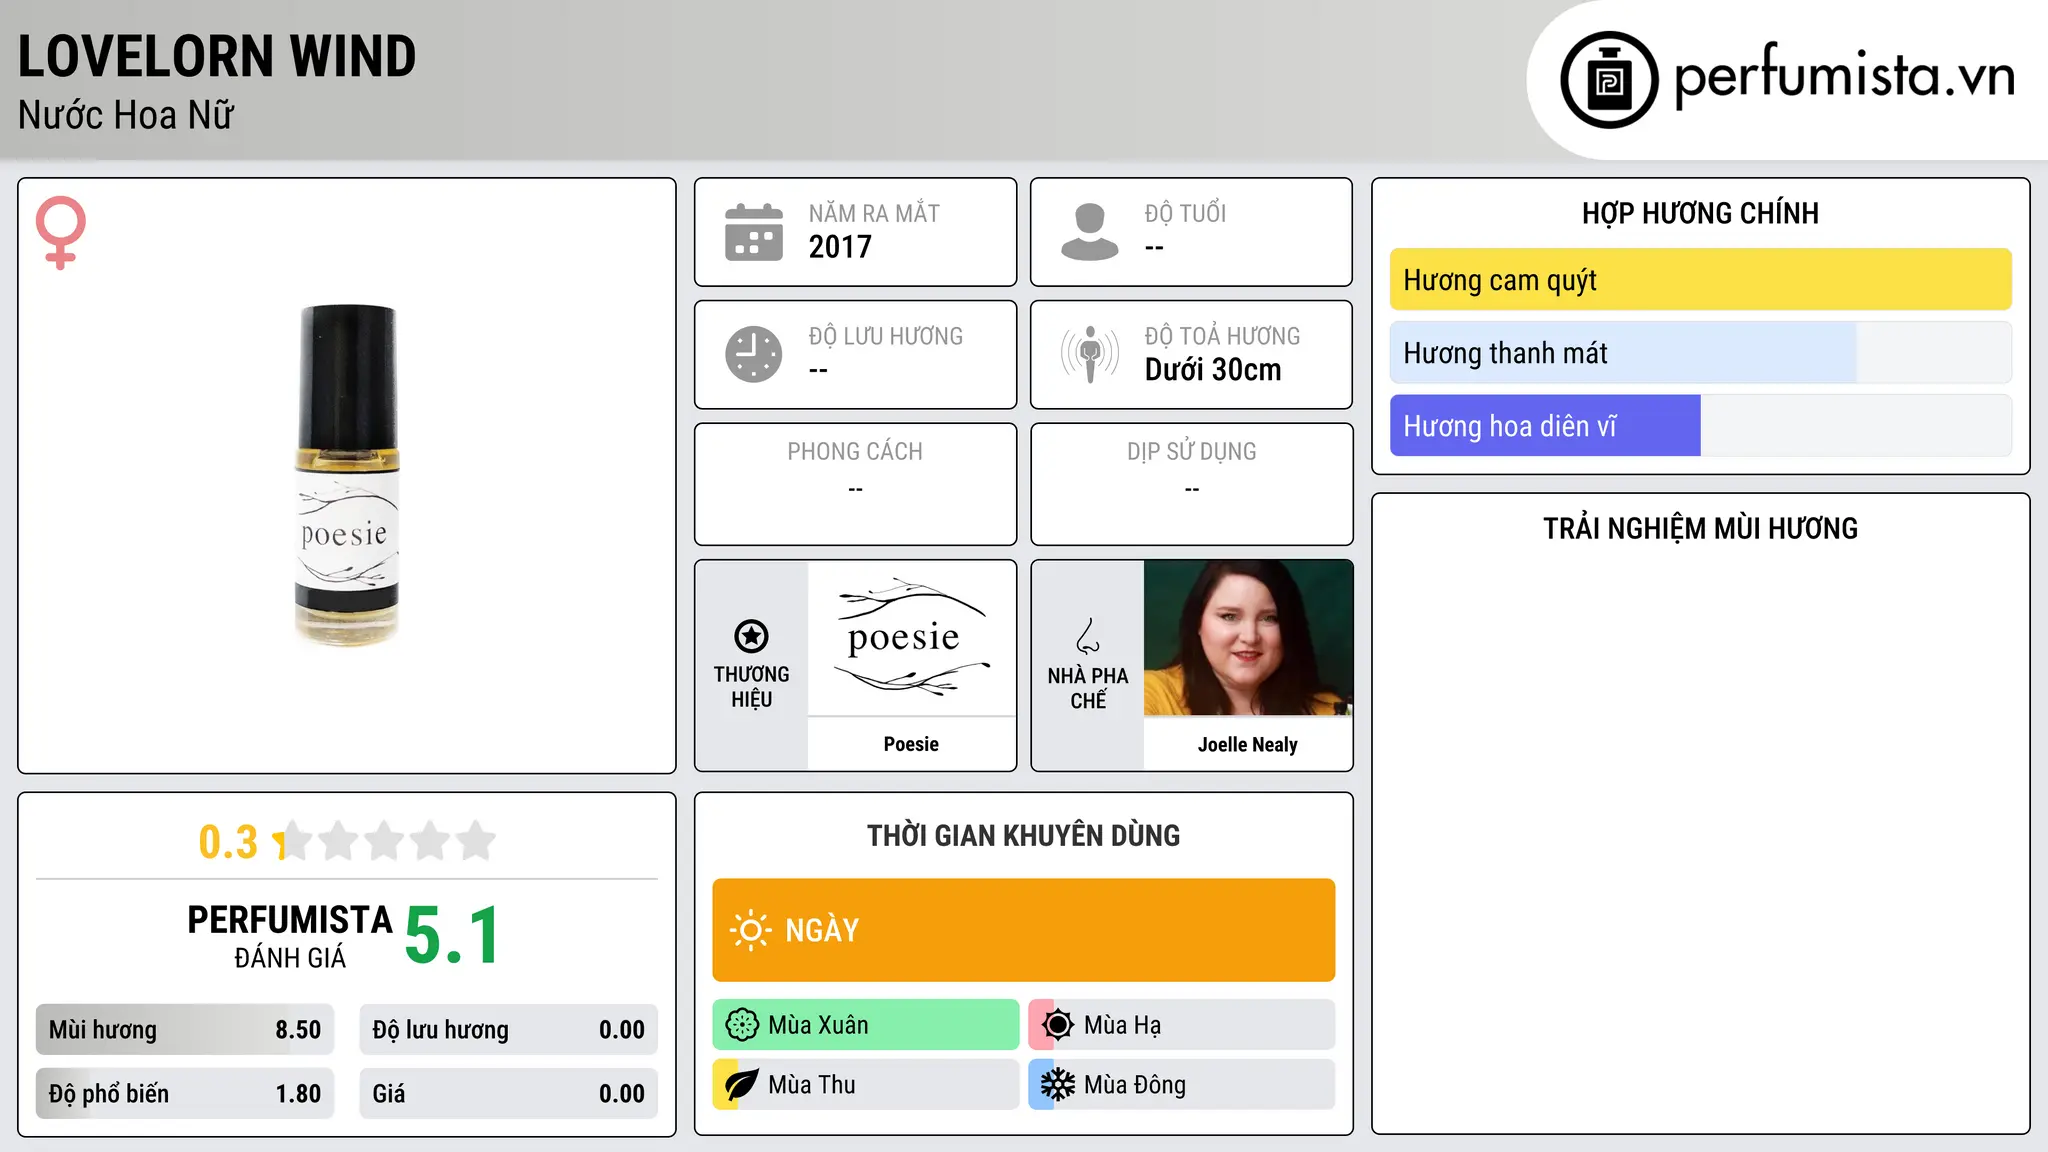Click the clock icon beside Độ lưu hương
The width and height of the screenshot is (2048, 1152).
[x=754, y=354]
